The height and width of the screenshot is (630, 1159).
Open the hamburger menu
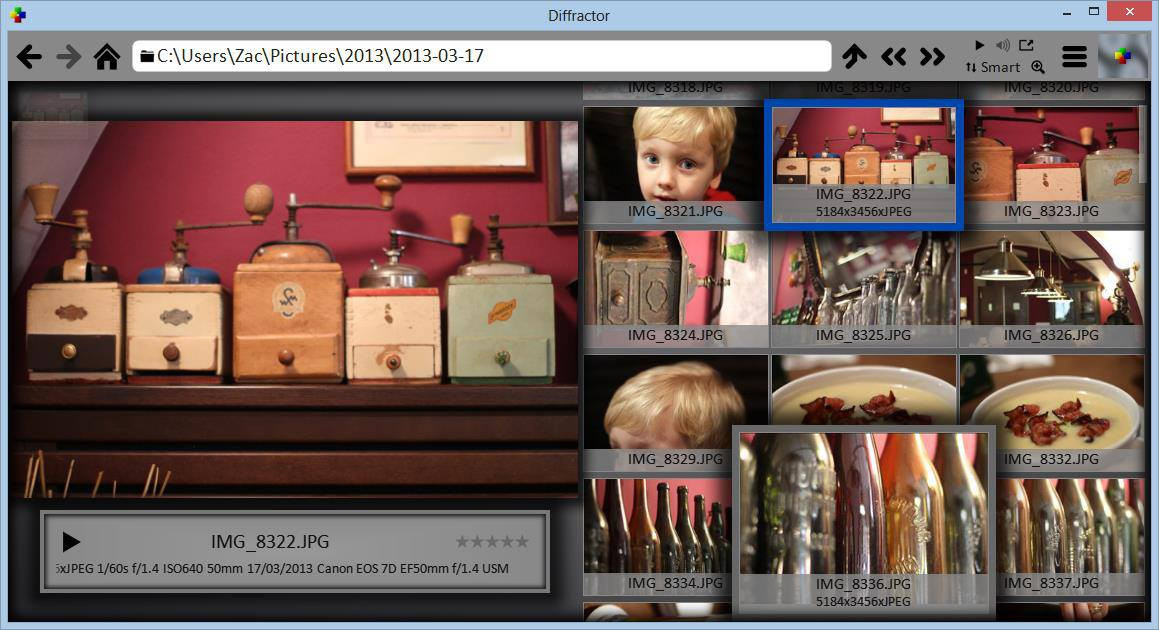click(x=1074, y=56)
